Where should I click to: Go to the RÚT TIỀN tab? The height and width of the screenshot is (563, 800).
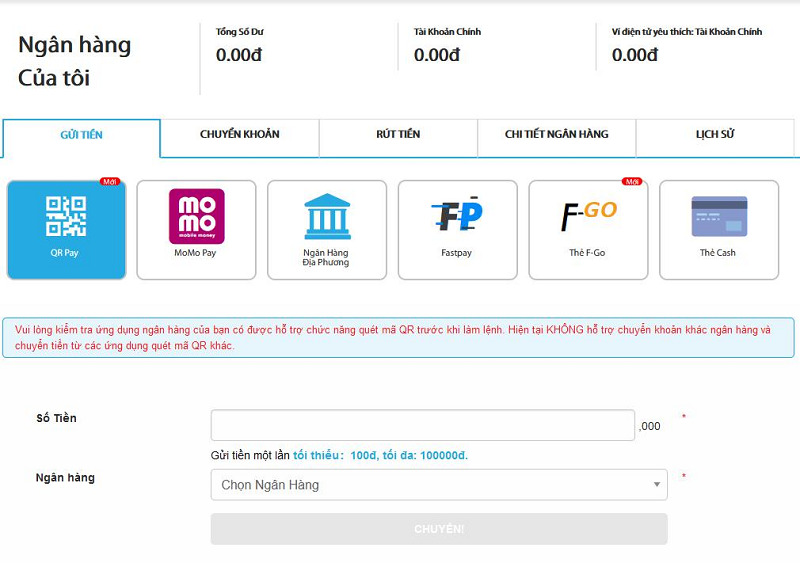tap(398, 135)
